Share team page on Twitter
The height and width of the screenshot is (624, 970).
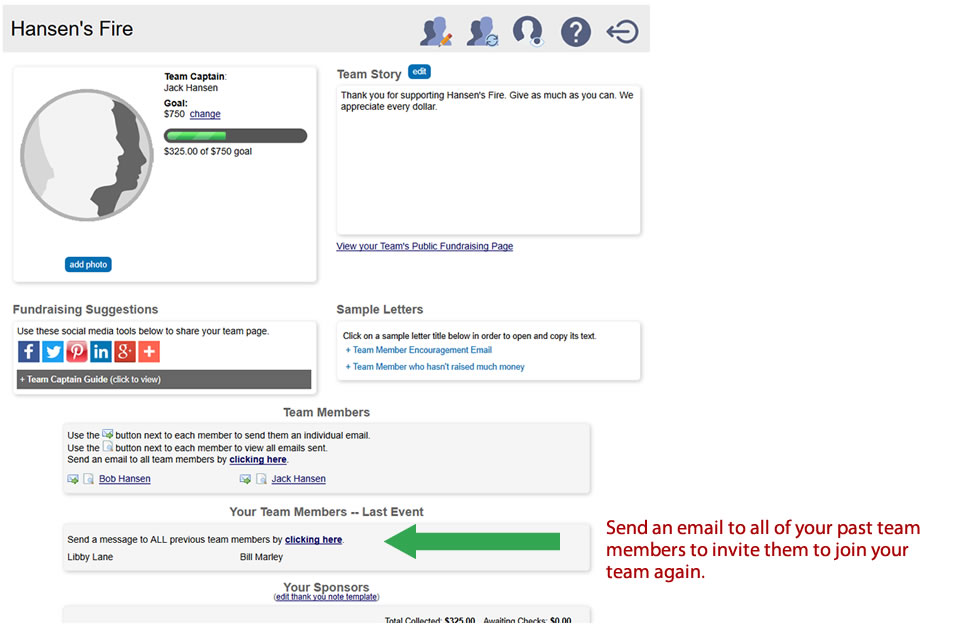(x=53, y=352)
